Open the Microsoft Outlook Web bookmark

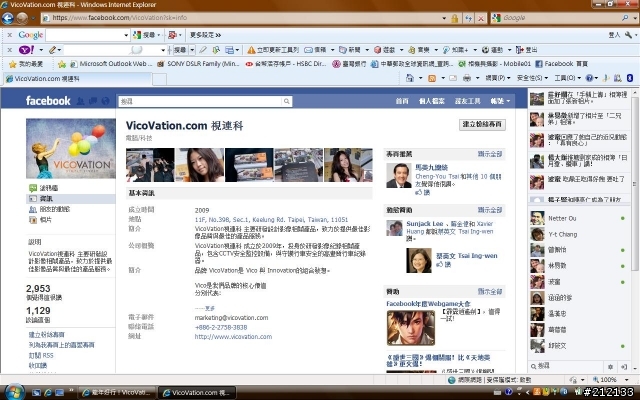click(x=111, y=64)
